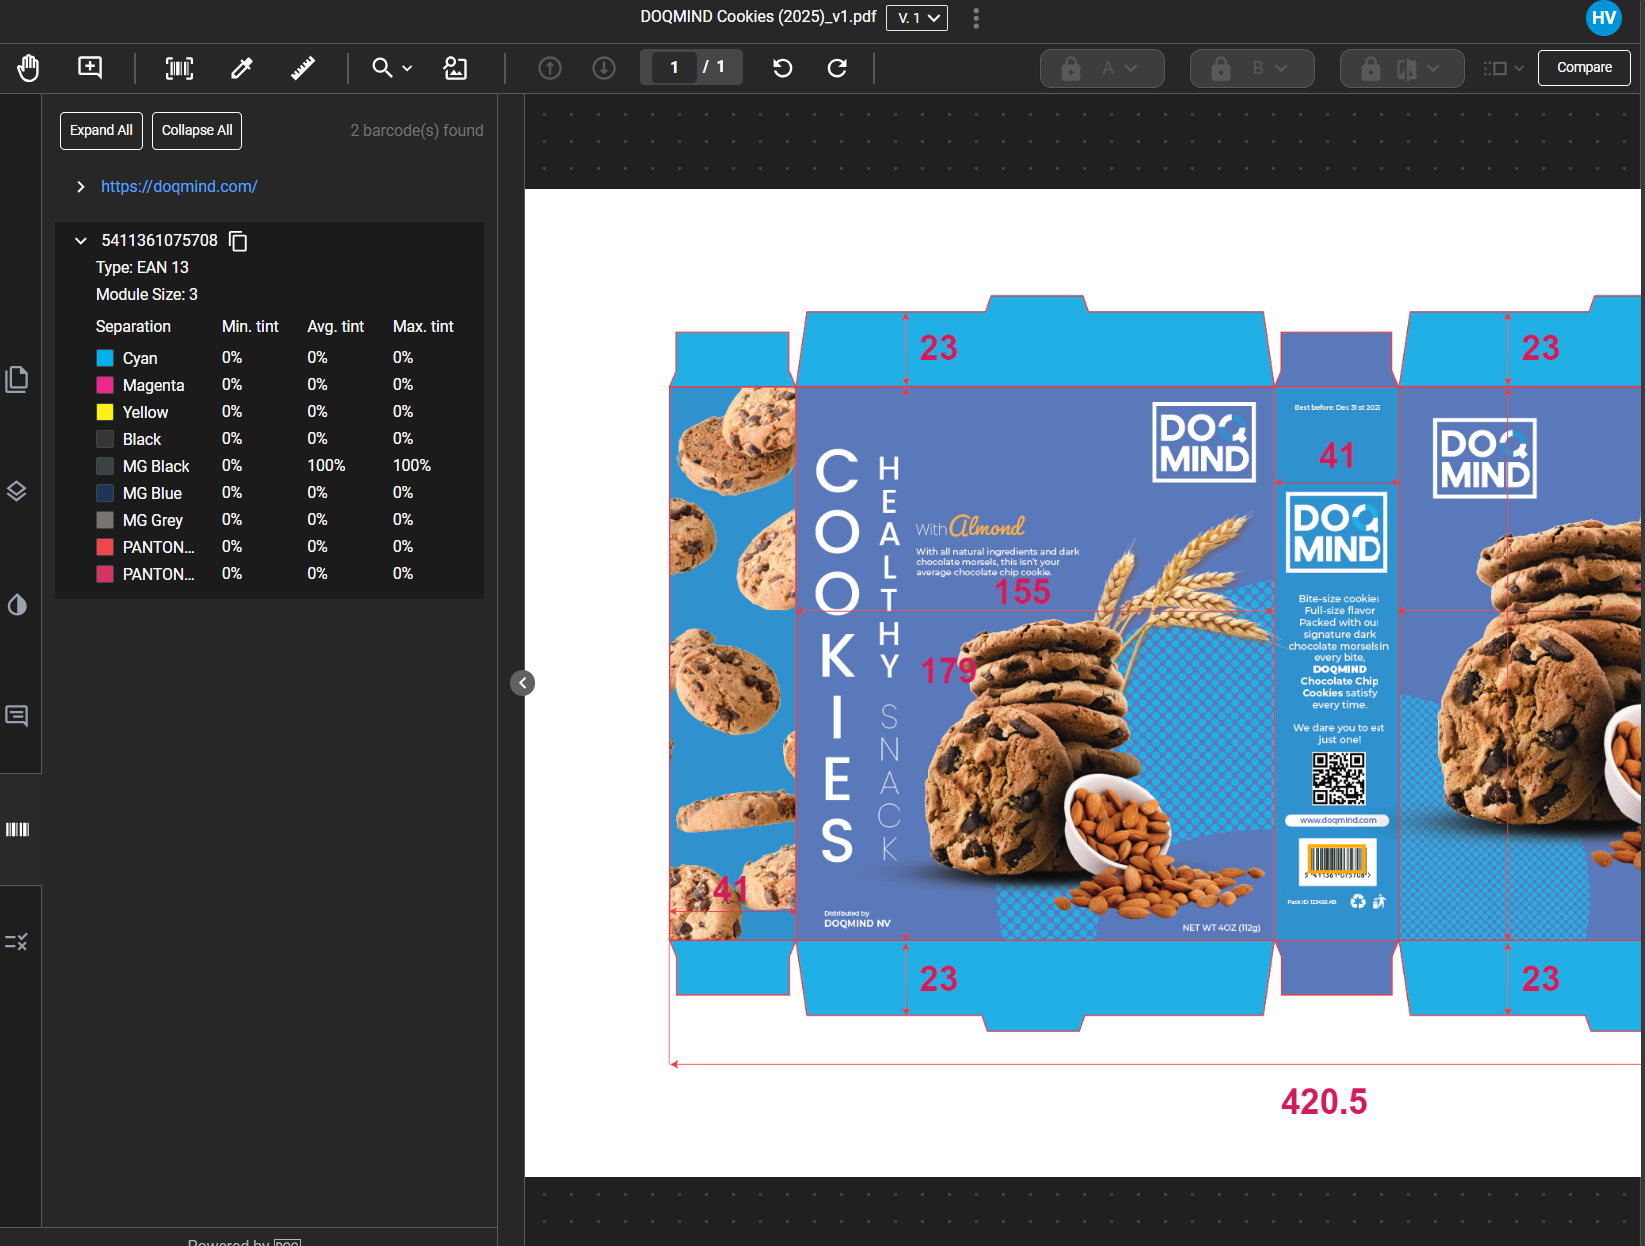The height and width of the screenshot is (1246, 1645).
Task: Collapse the left side panel
Action: (x=522, y=683)
